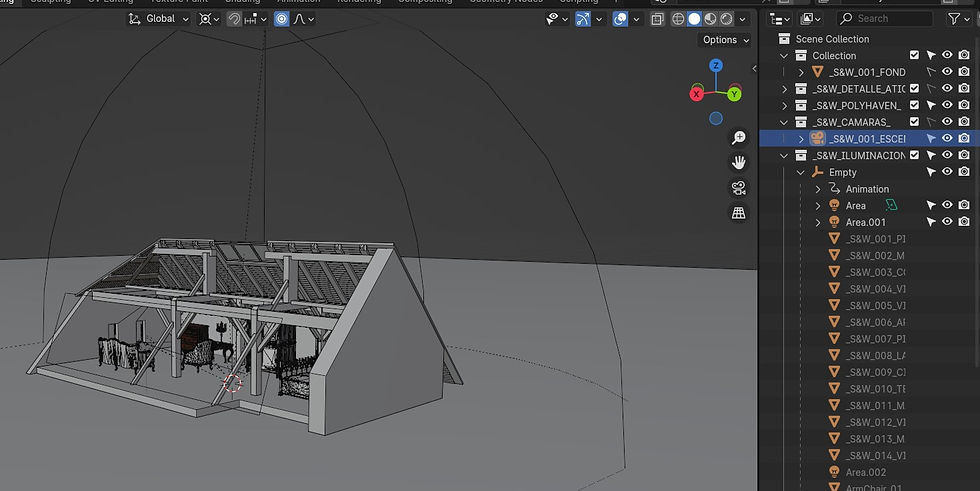Select the Animation item under Empty

866,189
